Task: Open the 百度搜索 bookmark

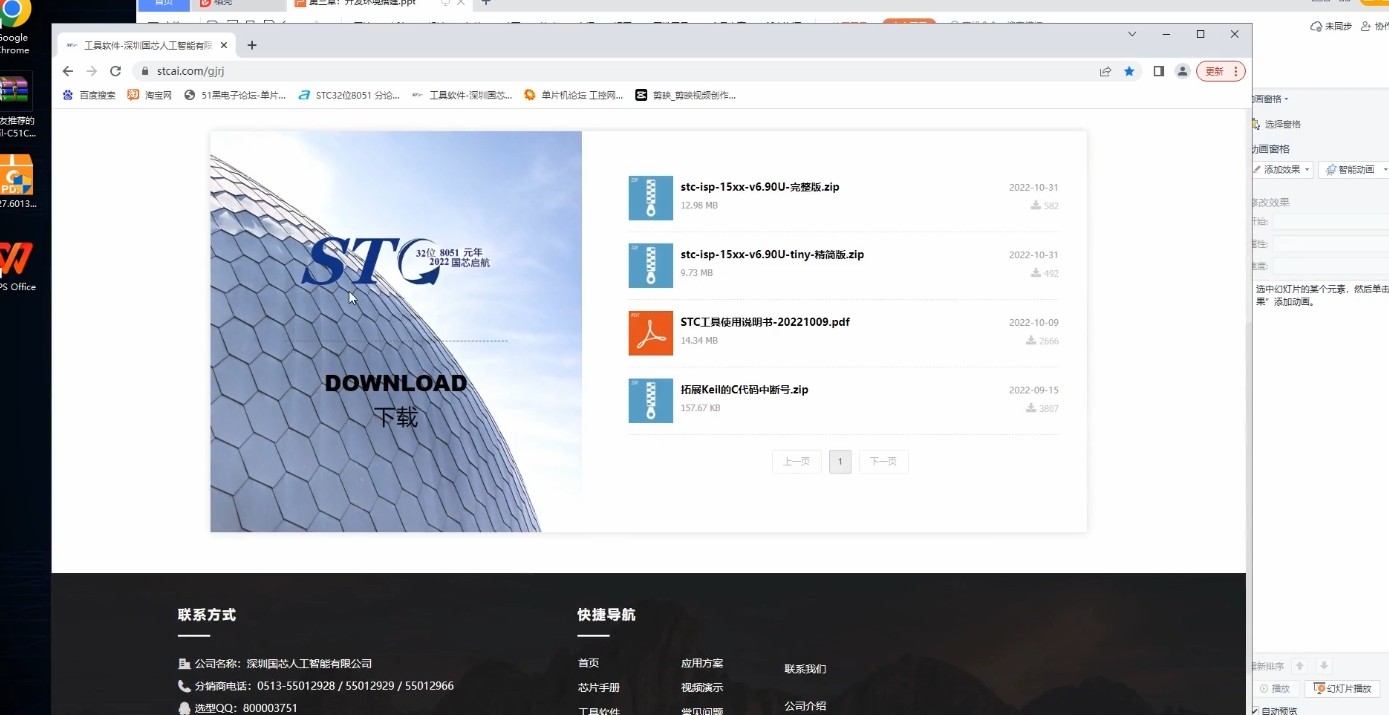Action: coord(89,95)
